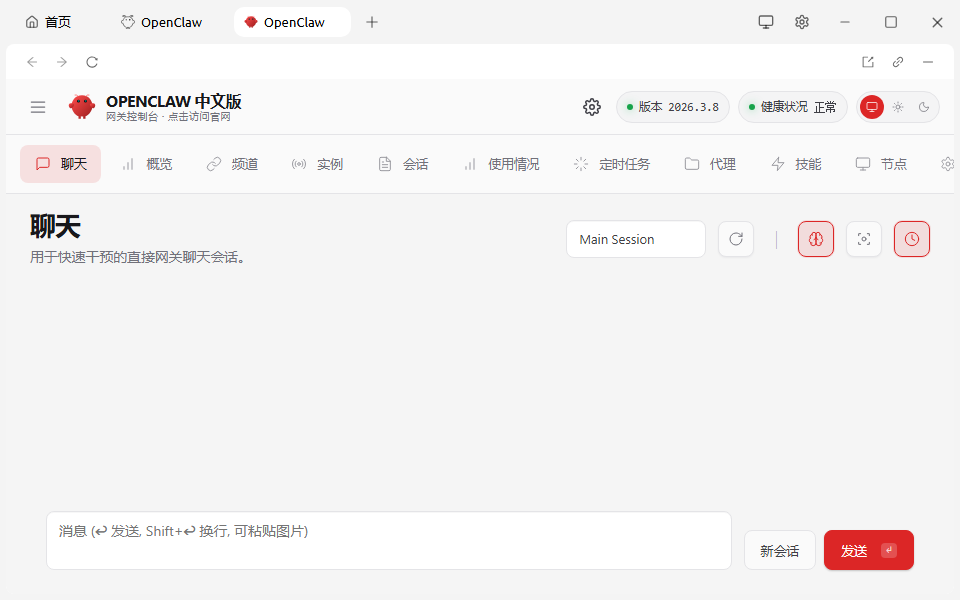Click the external link icon in the browser toolbar
The width and height of the screenshot is (960, 600).
(x=867, y=61)
